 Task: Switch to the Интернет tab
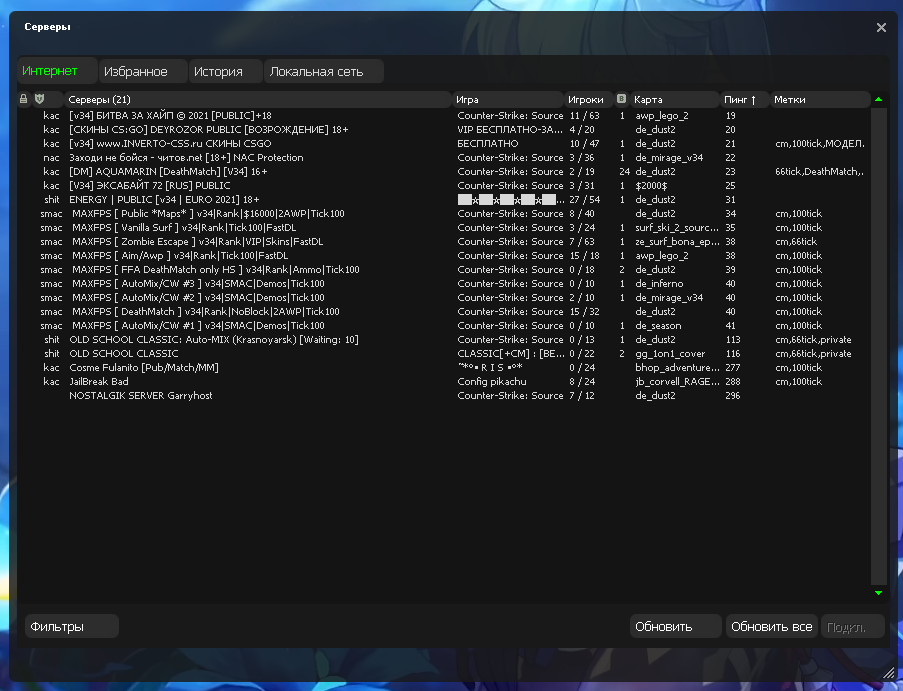pyautogui.click(x=56, y=71)
